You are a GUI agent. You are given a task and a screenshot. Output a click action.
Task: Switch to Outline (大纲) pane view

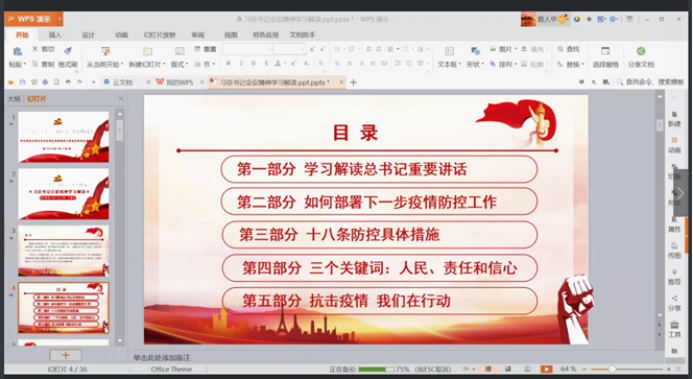pyautogui.click(x=14, y=99)
